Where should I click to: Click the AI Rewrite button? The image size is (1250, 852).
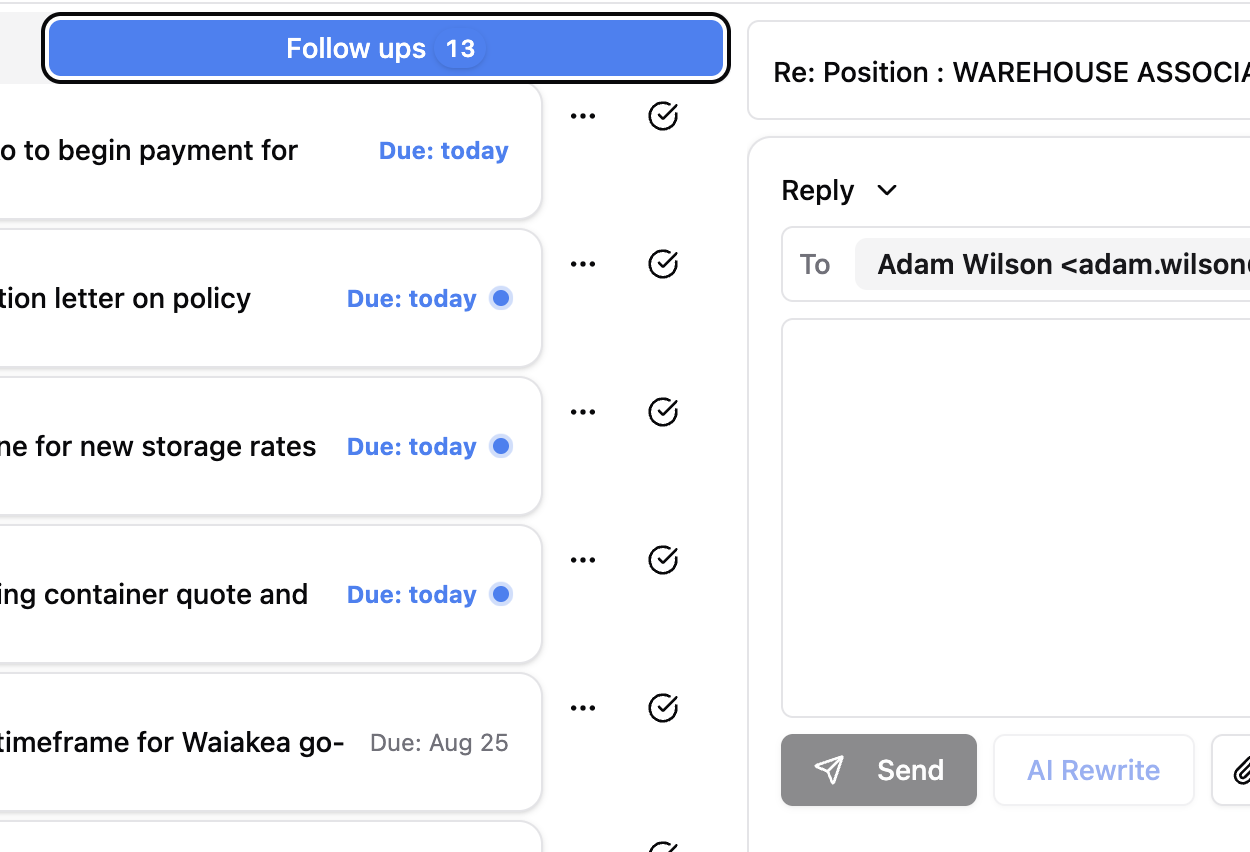pyautogui.click(x=1093, y=770)
